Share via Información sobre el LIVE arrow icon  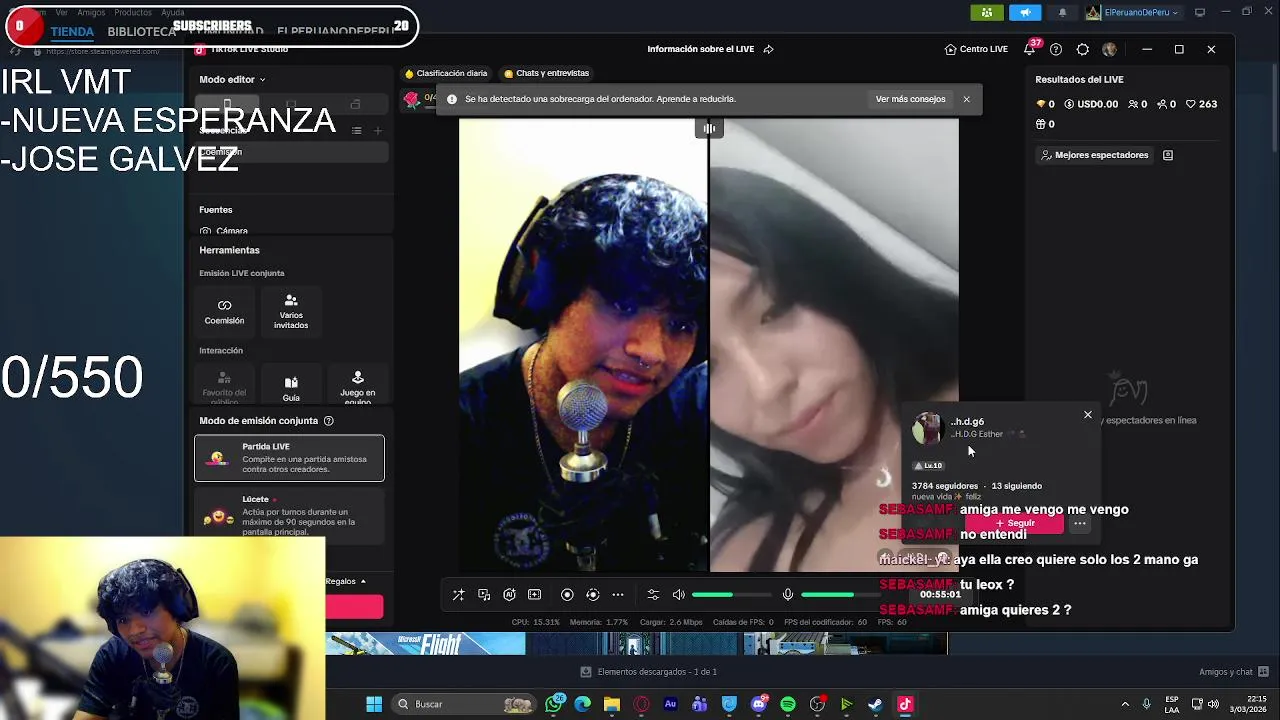click(768, 49)
